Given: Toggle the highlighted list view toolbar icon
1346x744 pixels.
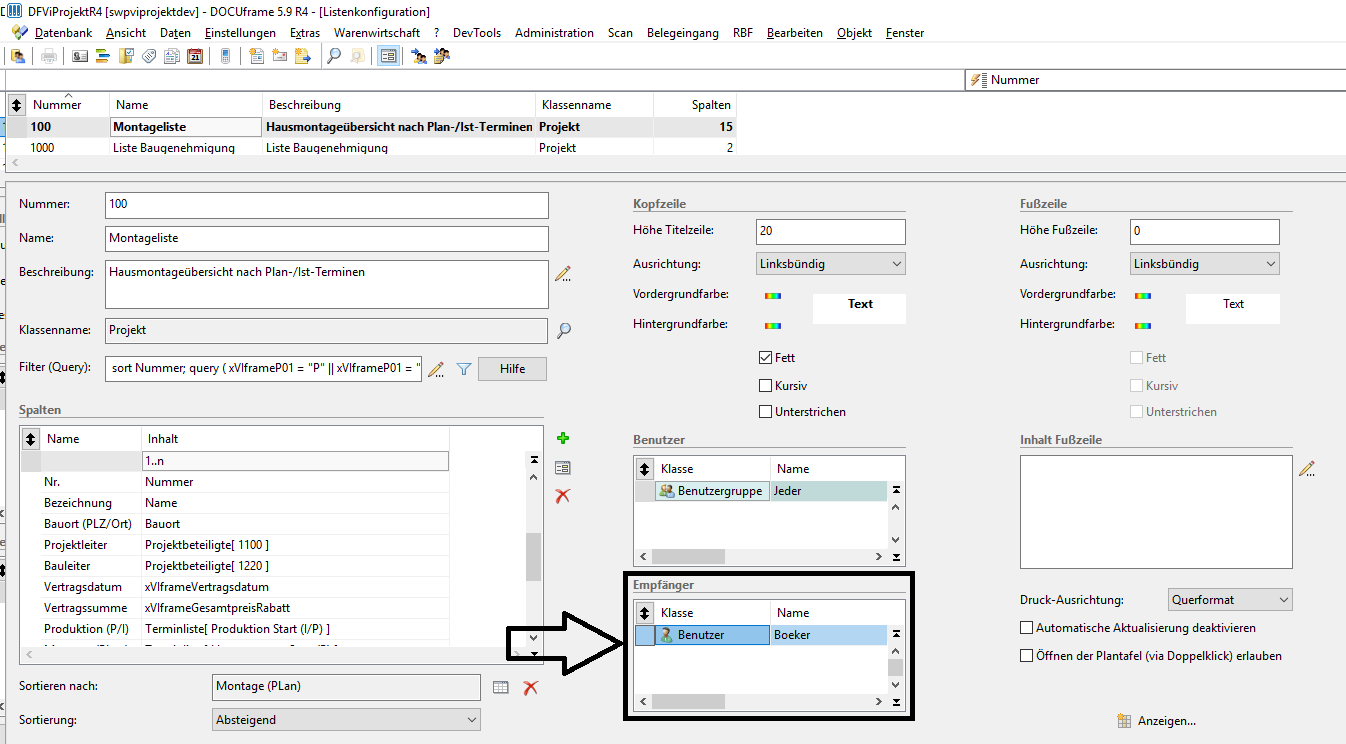Looking at the screenshot, I should [x=388, y=56].
